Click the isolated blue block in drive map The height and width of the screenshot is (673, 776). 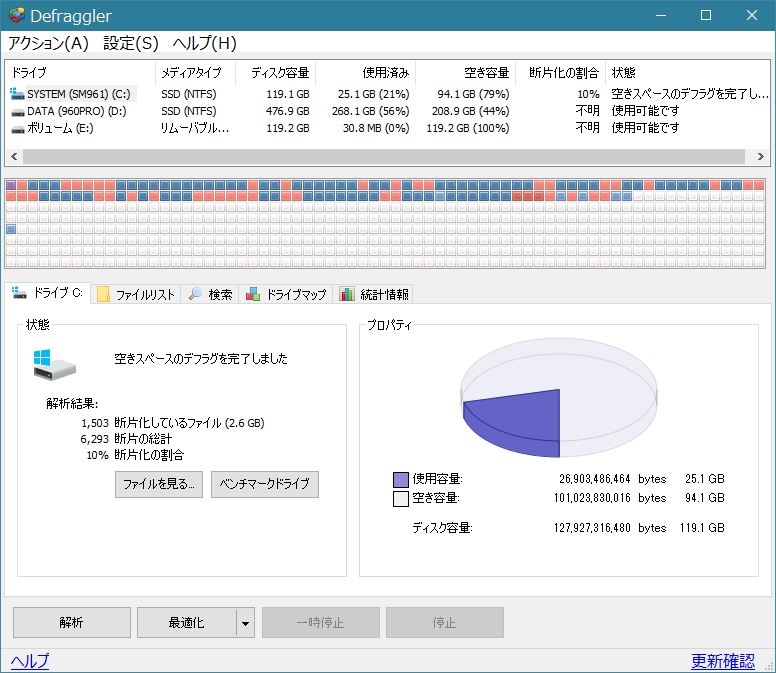[x=11, y=229]
